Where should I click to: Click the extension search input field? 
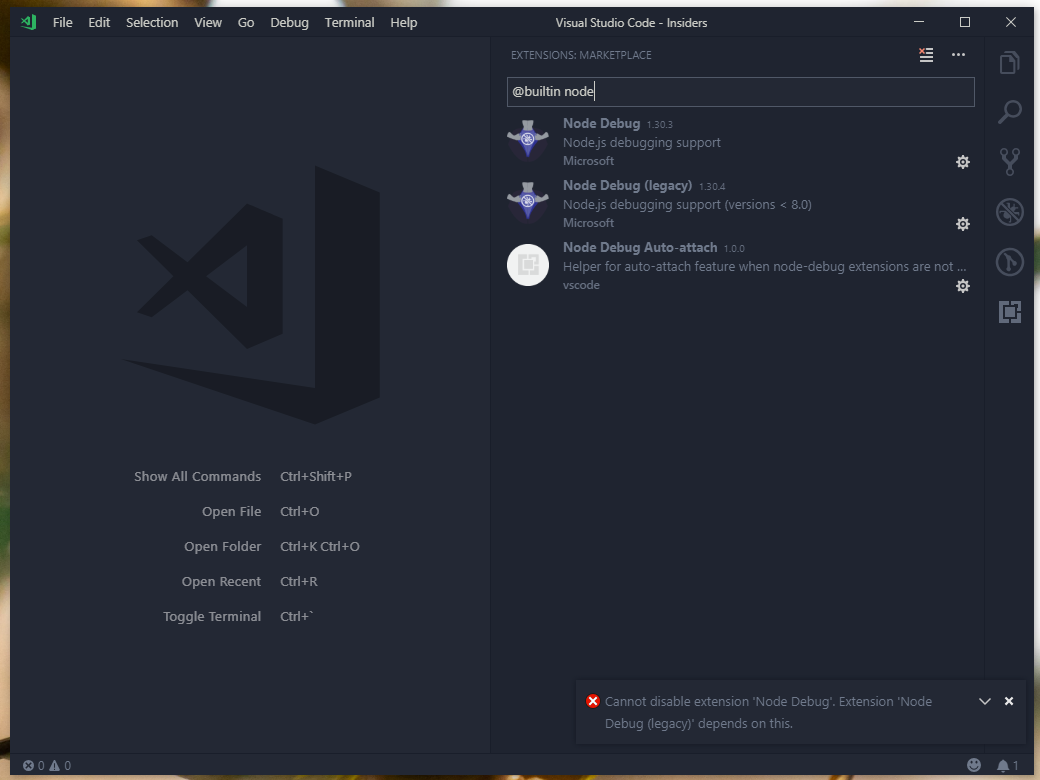pos(740,91)
